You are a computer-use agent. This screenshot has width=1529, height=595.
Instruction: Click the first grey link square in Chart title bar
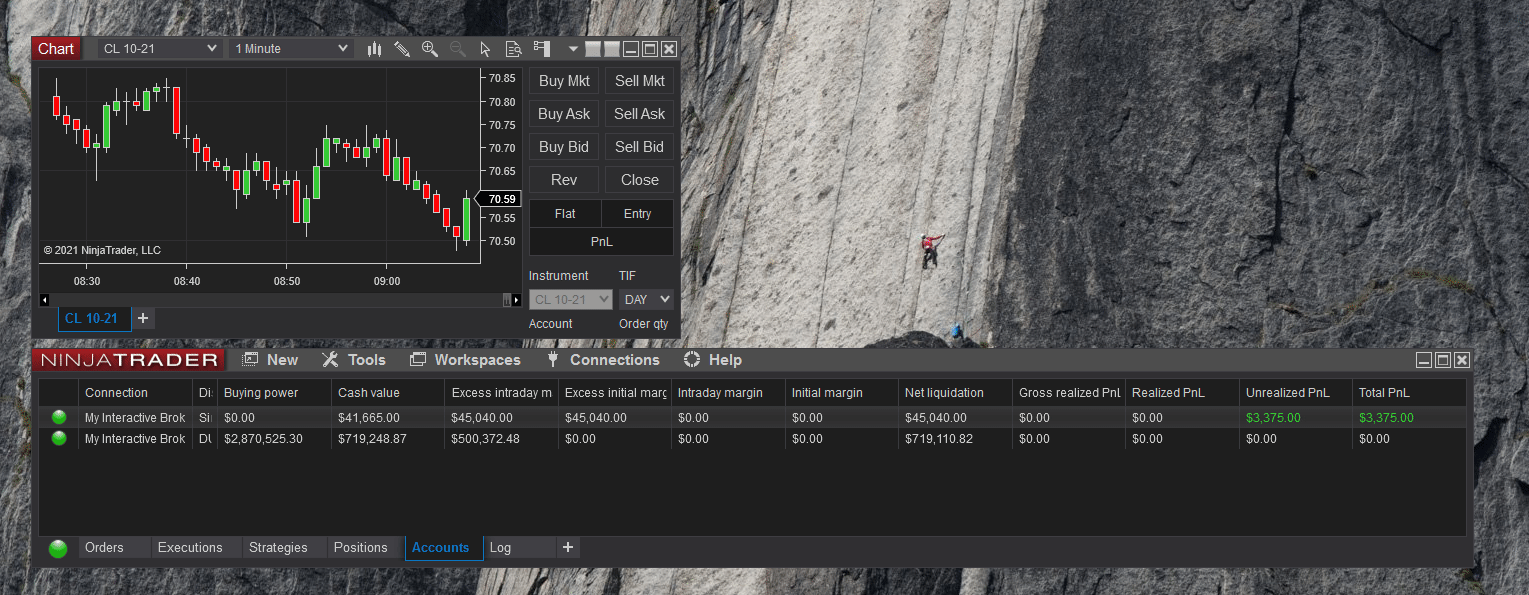tap(593, 49)
